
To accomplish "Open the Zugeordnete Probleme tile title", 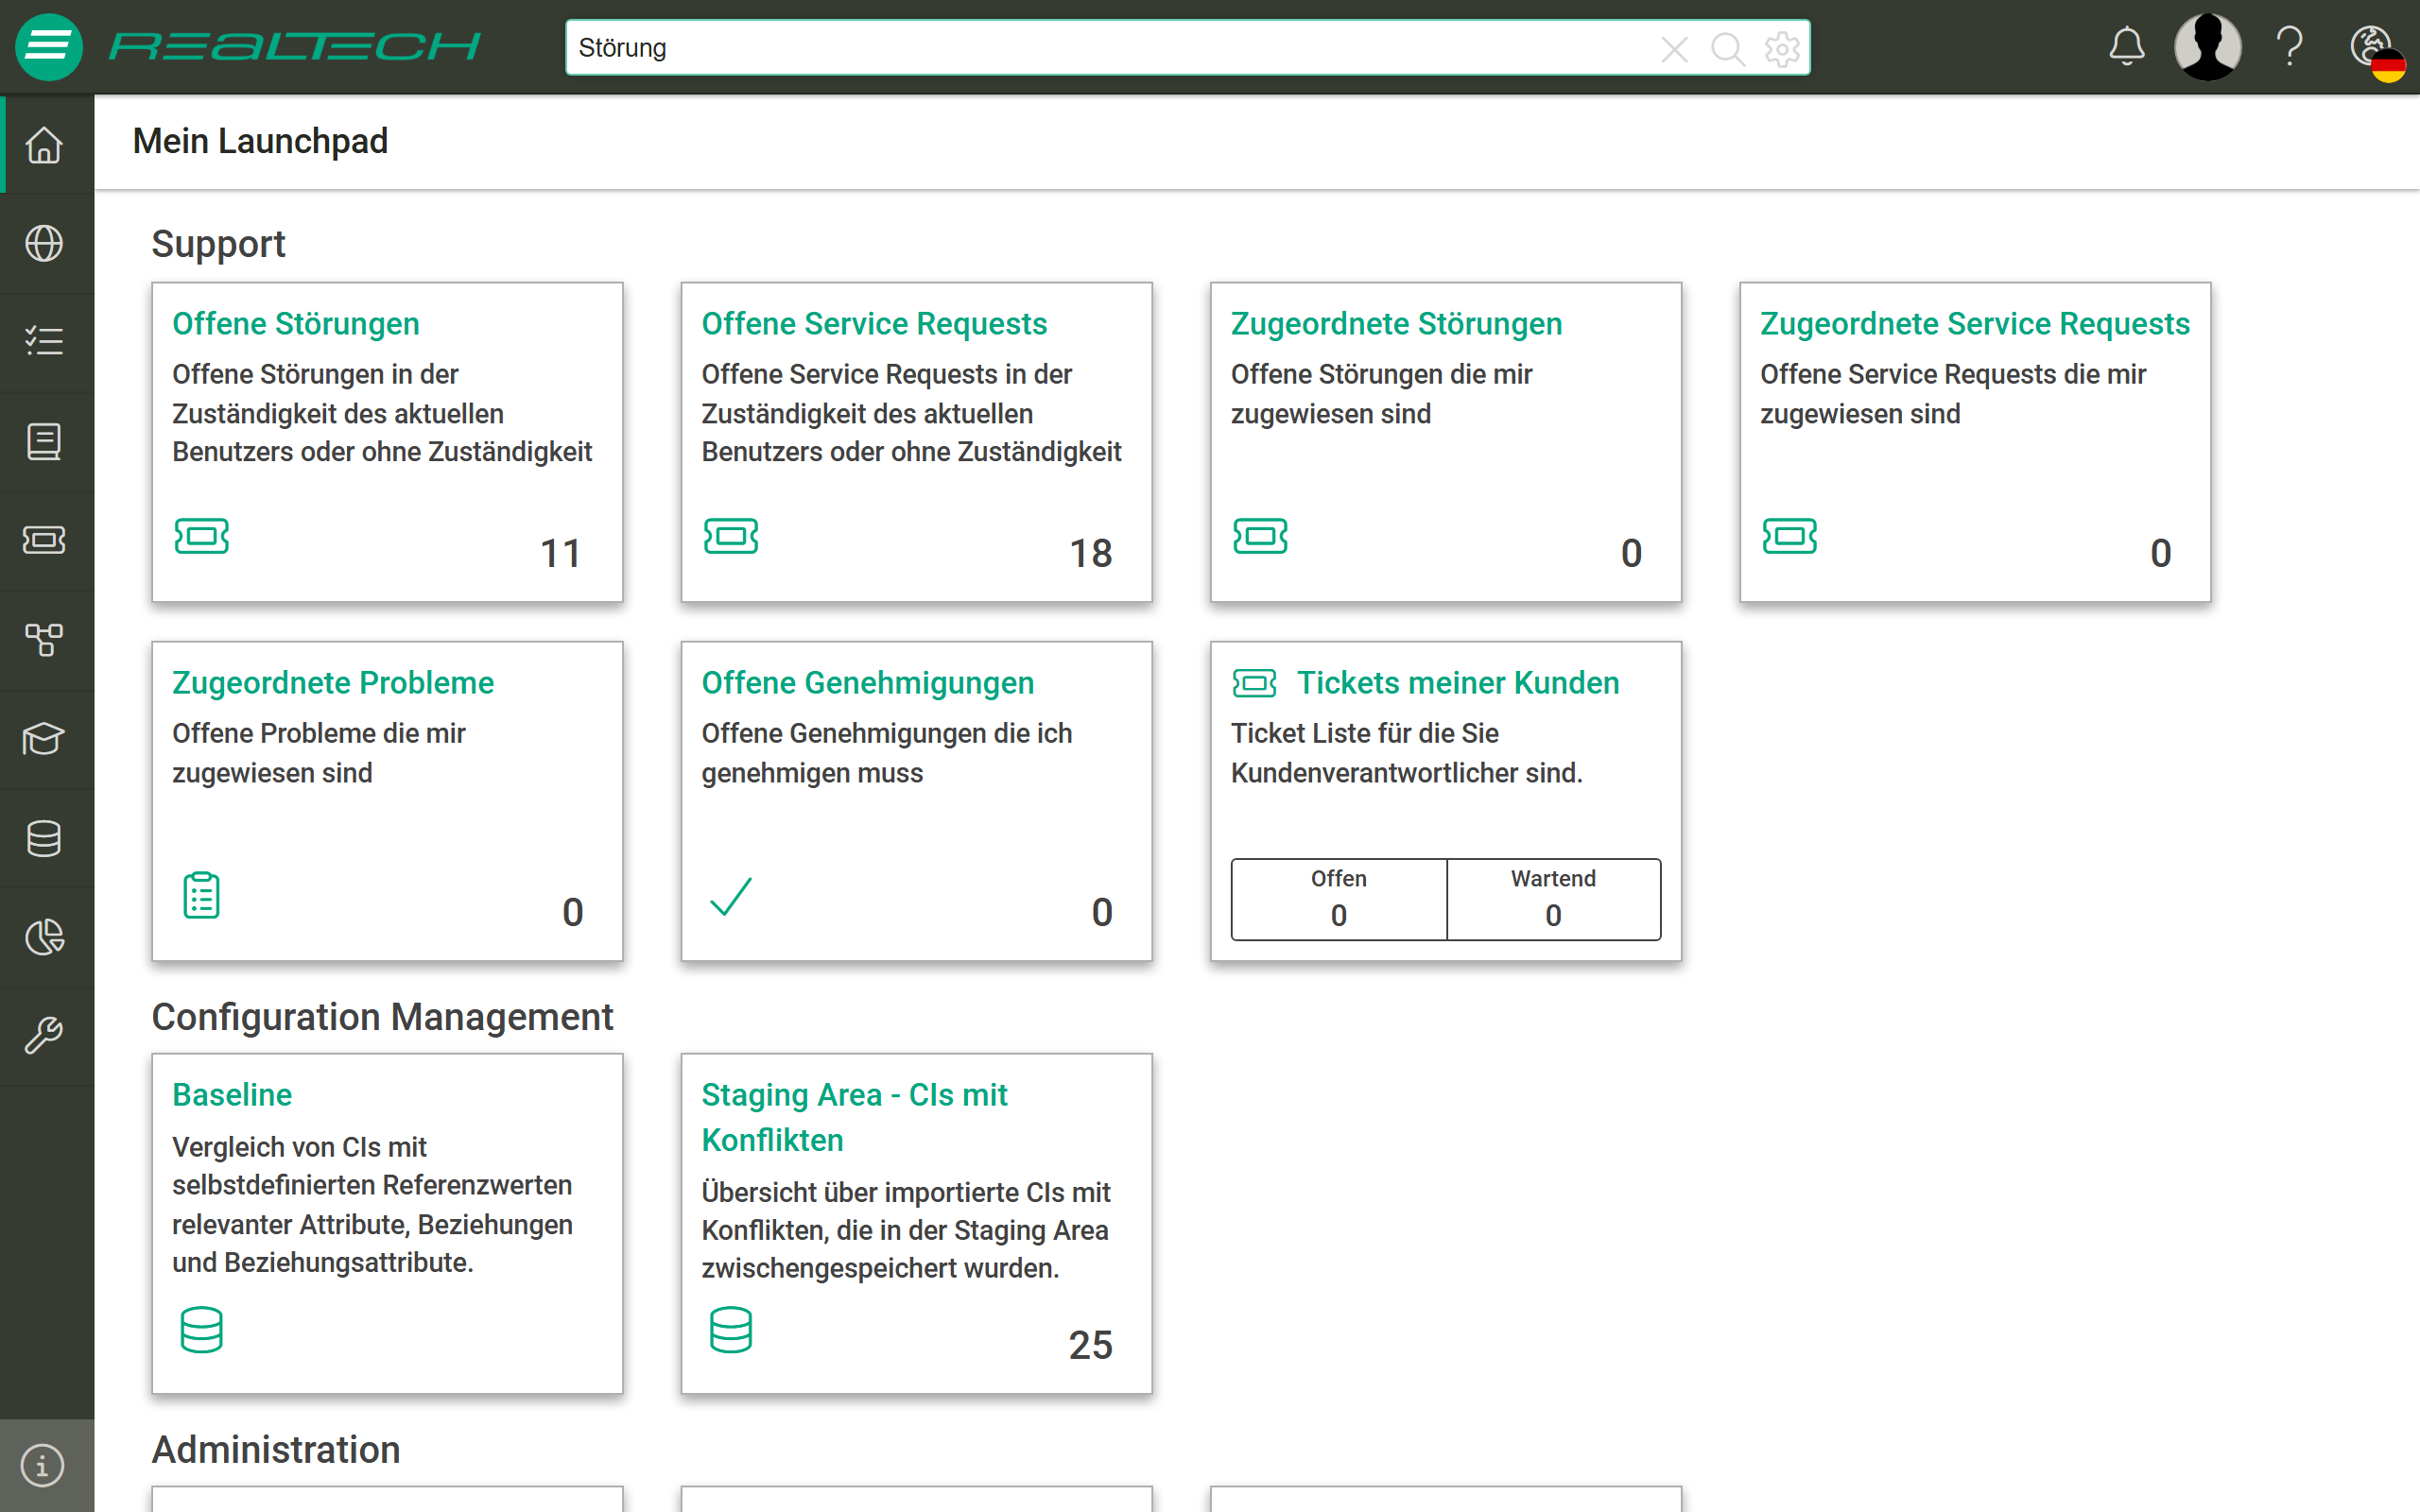I will click(333, 683).
